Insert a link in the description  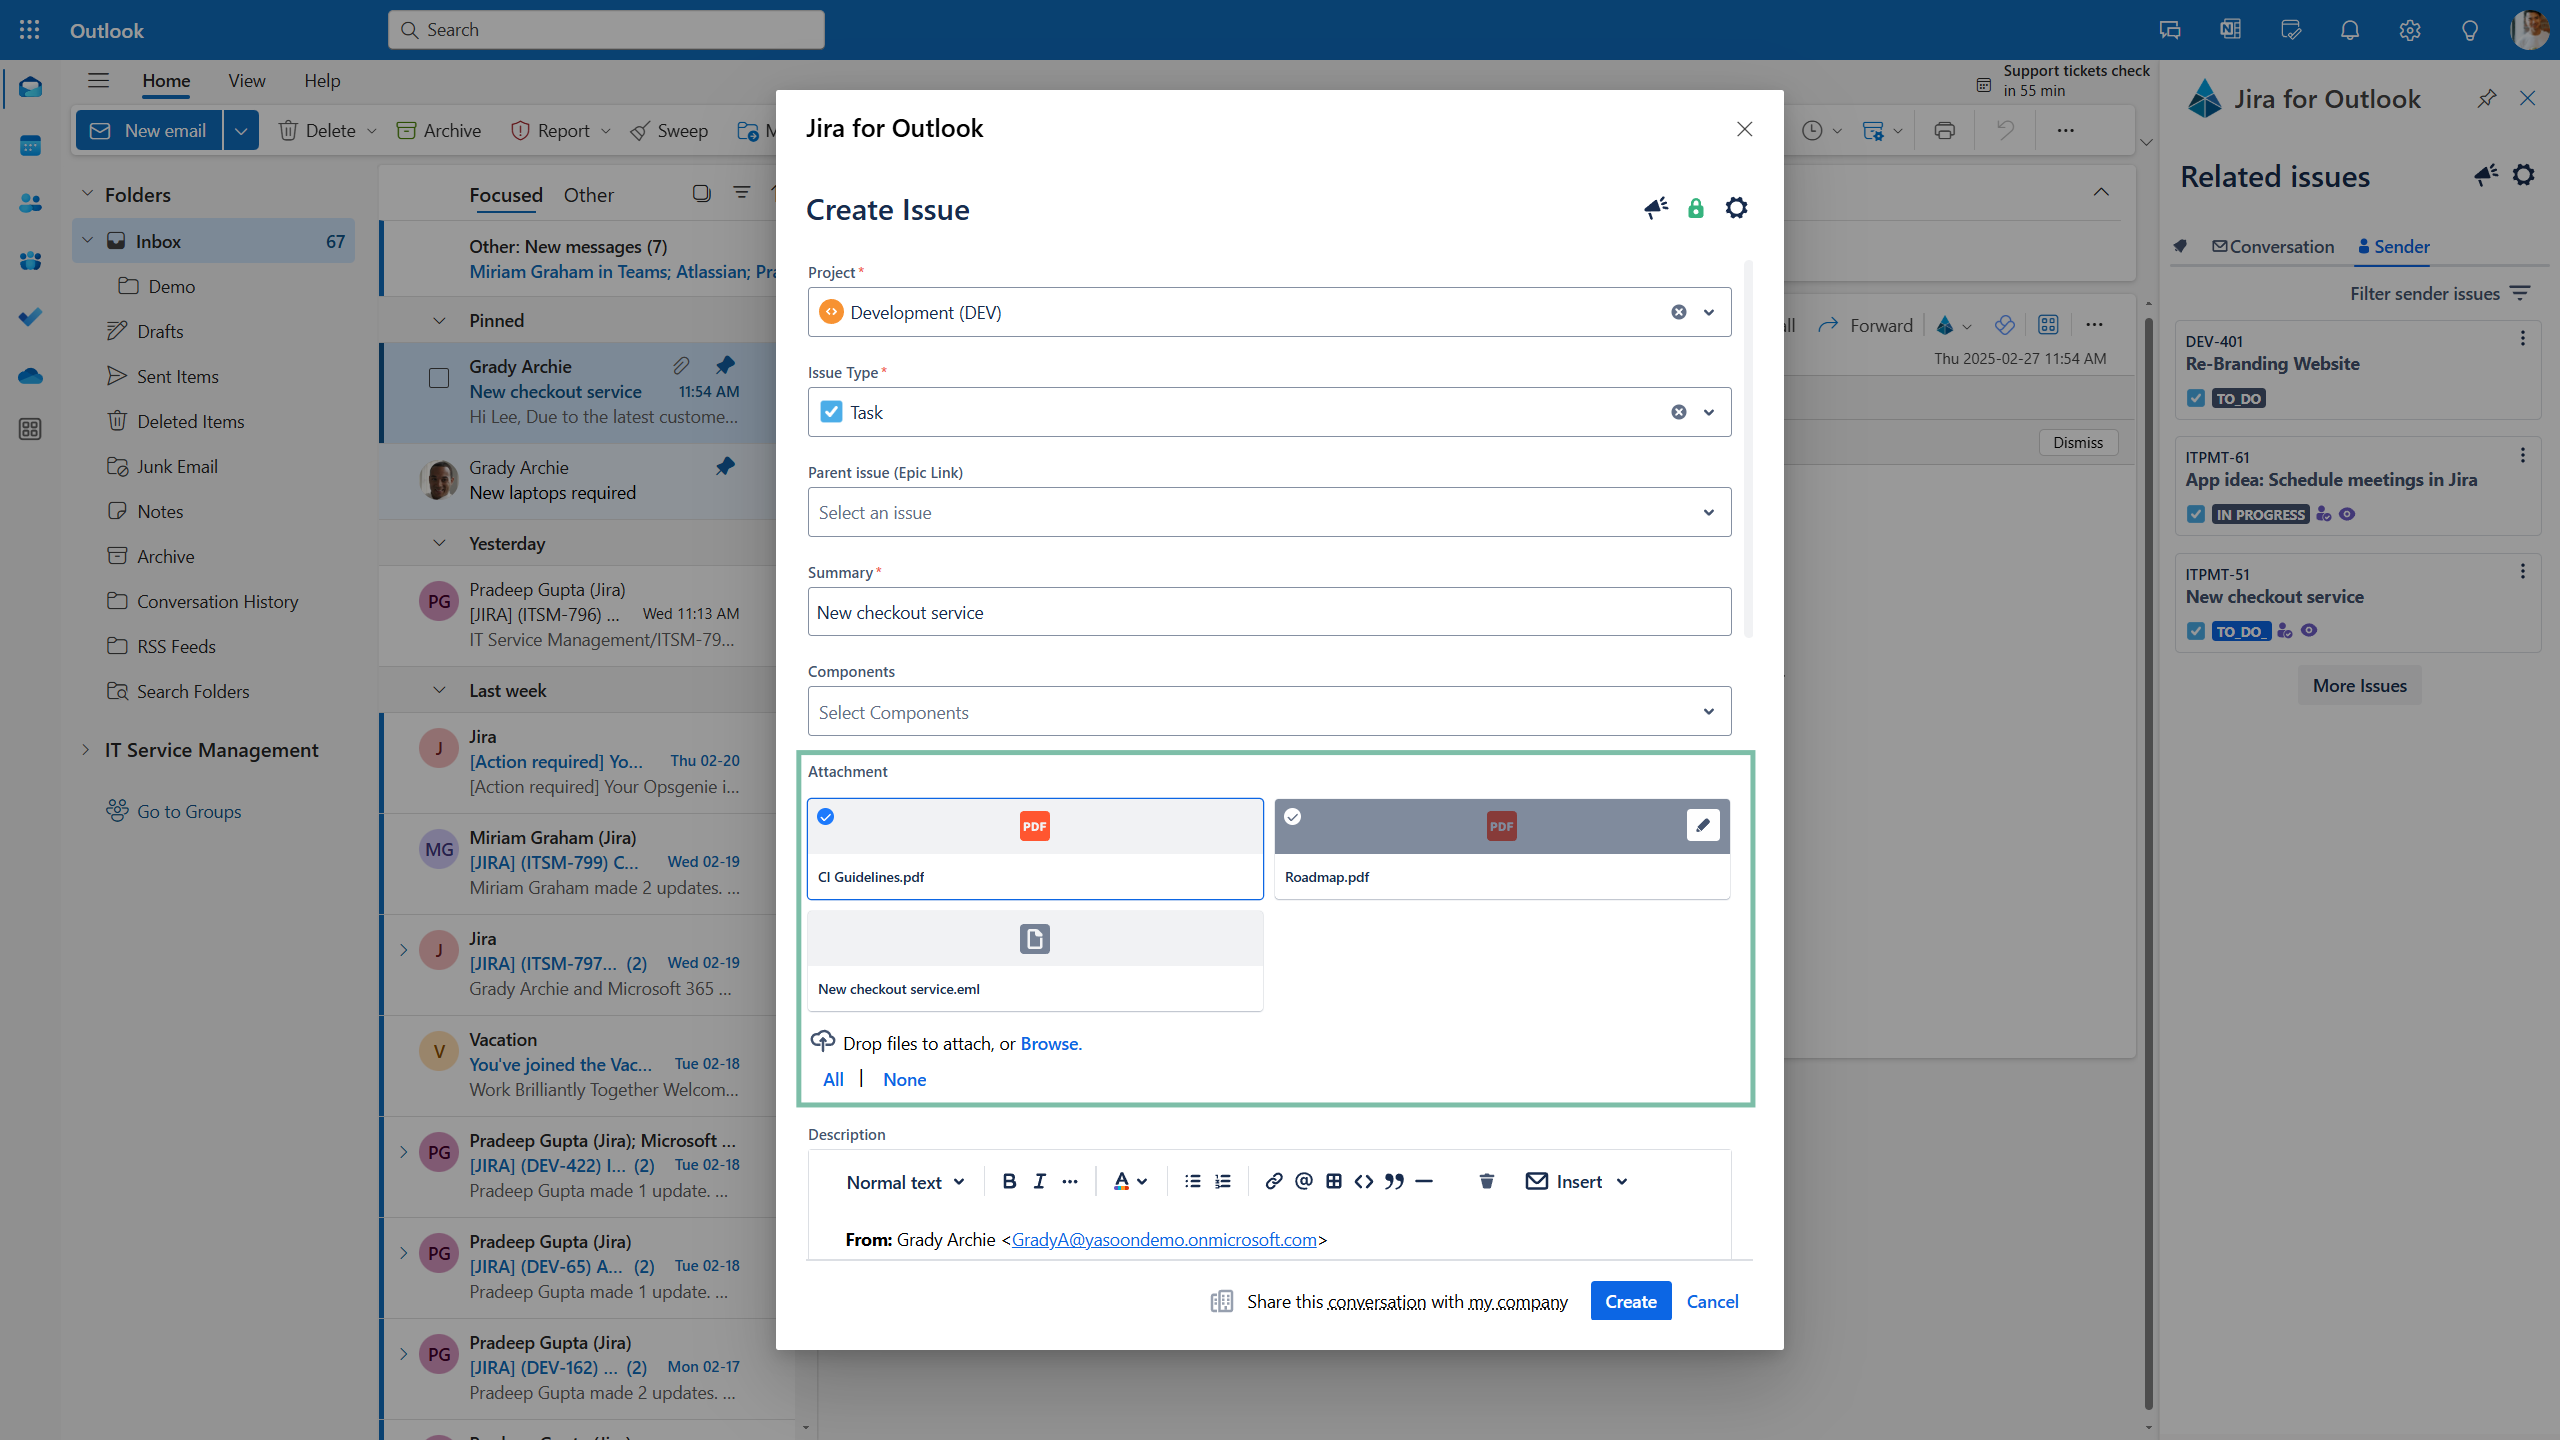point(1273,1181)
